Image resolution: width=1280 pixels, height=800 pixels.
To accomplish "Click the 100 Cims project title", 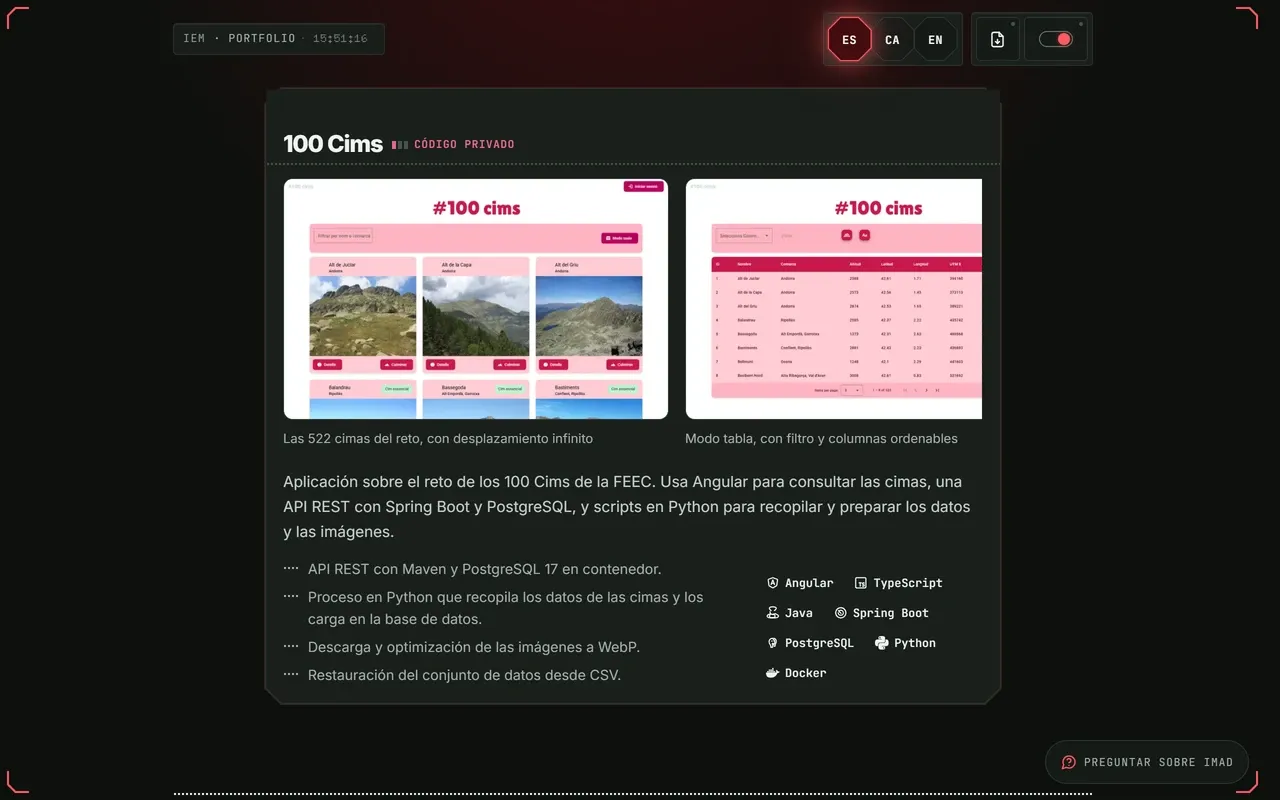I will [333, 144].
